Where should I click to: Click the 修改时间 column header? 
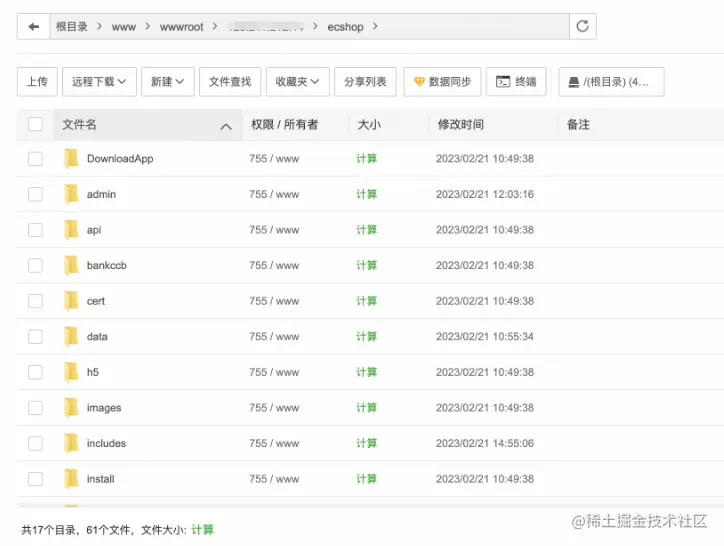click(460, 124)
